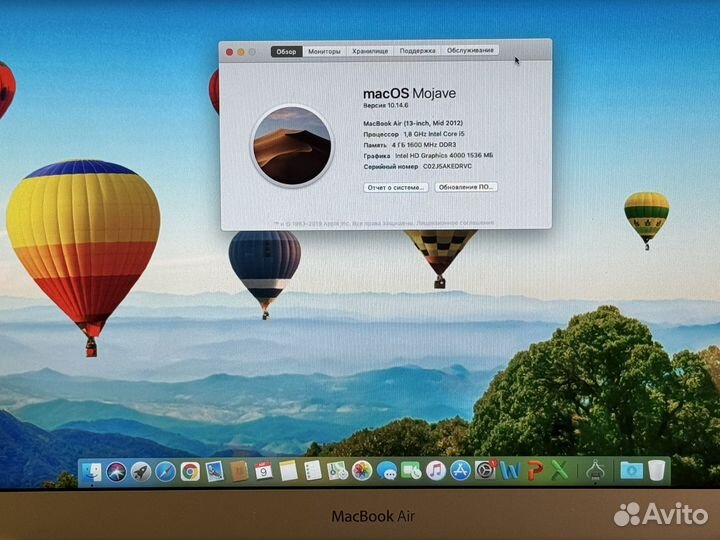Close the About This Mac window
The height and width of the screenshot is (540, 720).
coord(230,52)
